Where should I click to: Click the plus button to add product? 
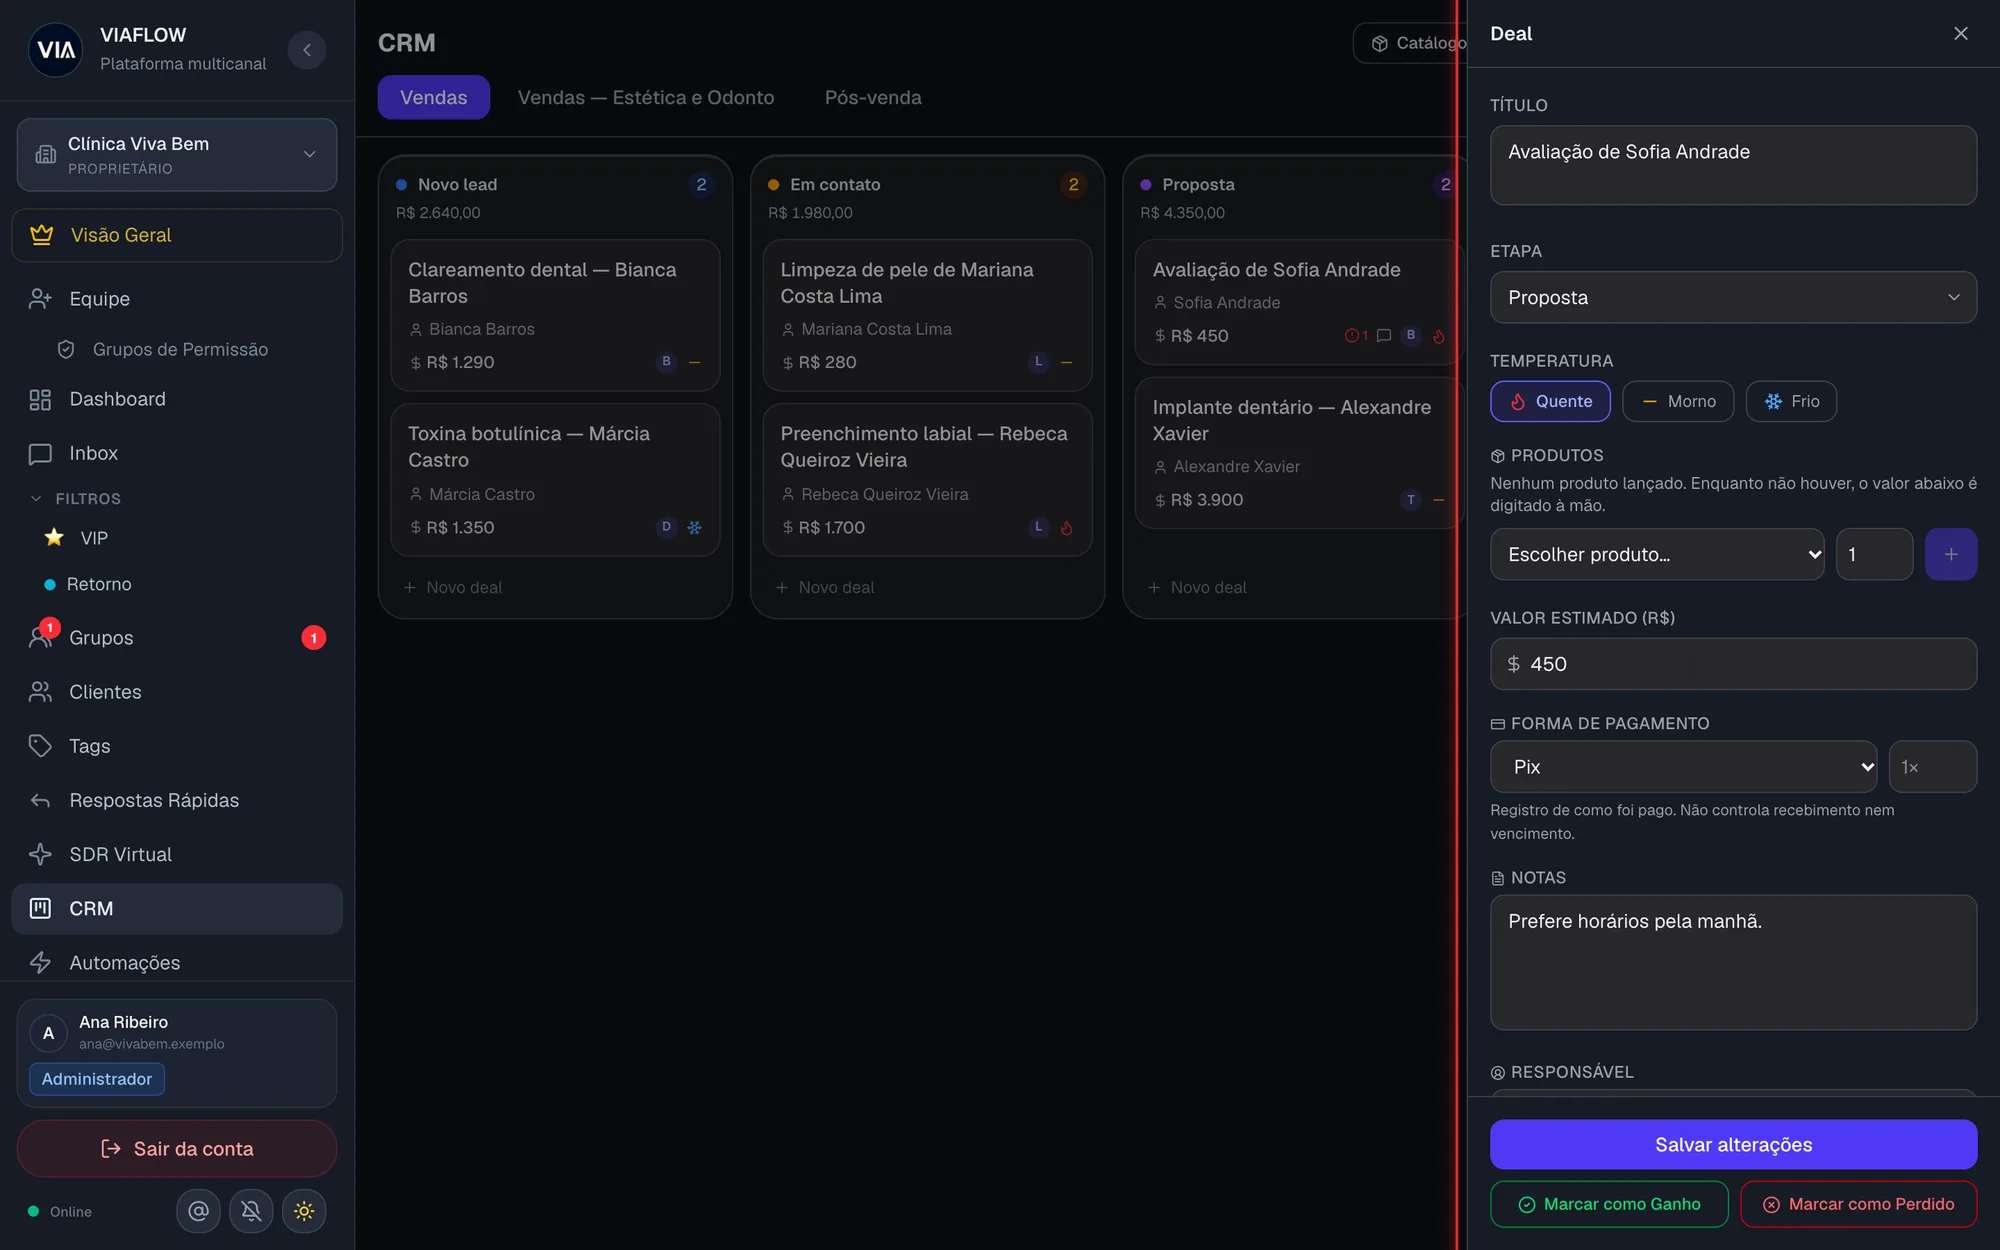tap(1950, 554)
